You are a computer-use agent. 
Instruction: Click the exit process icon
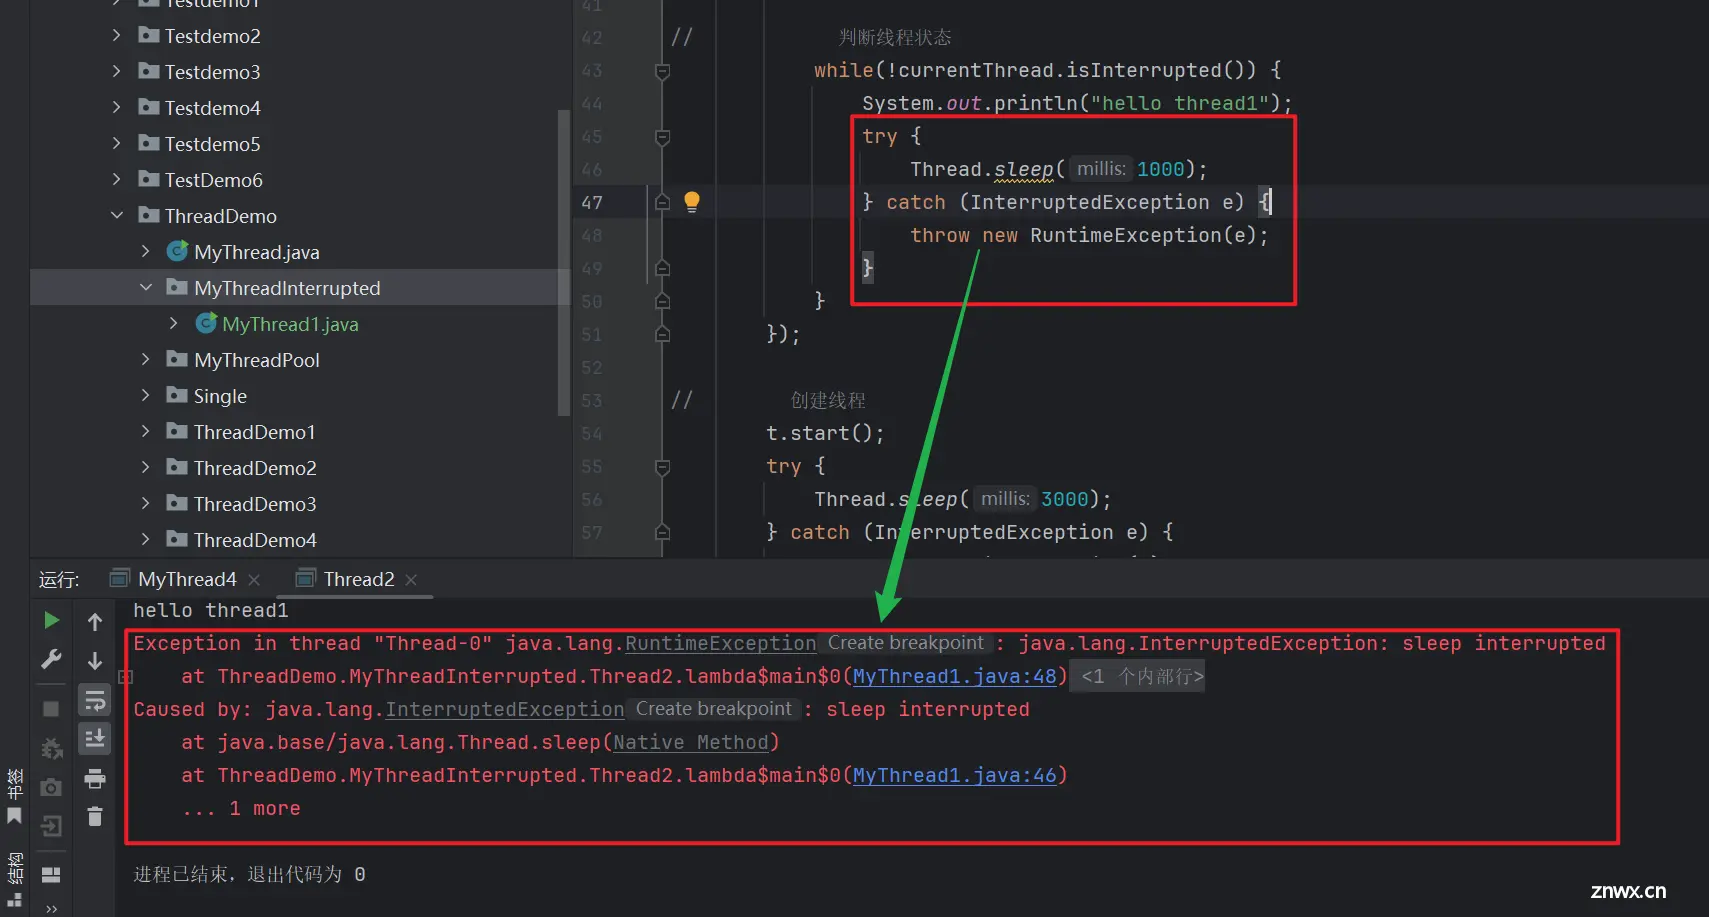51,826
